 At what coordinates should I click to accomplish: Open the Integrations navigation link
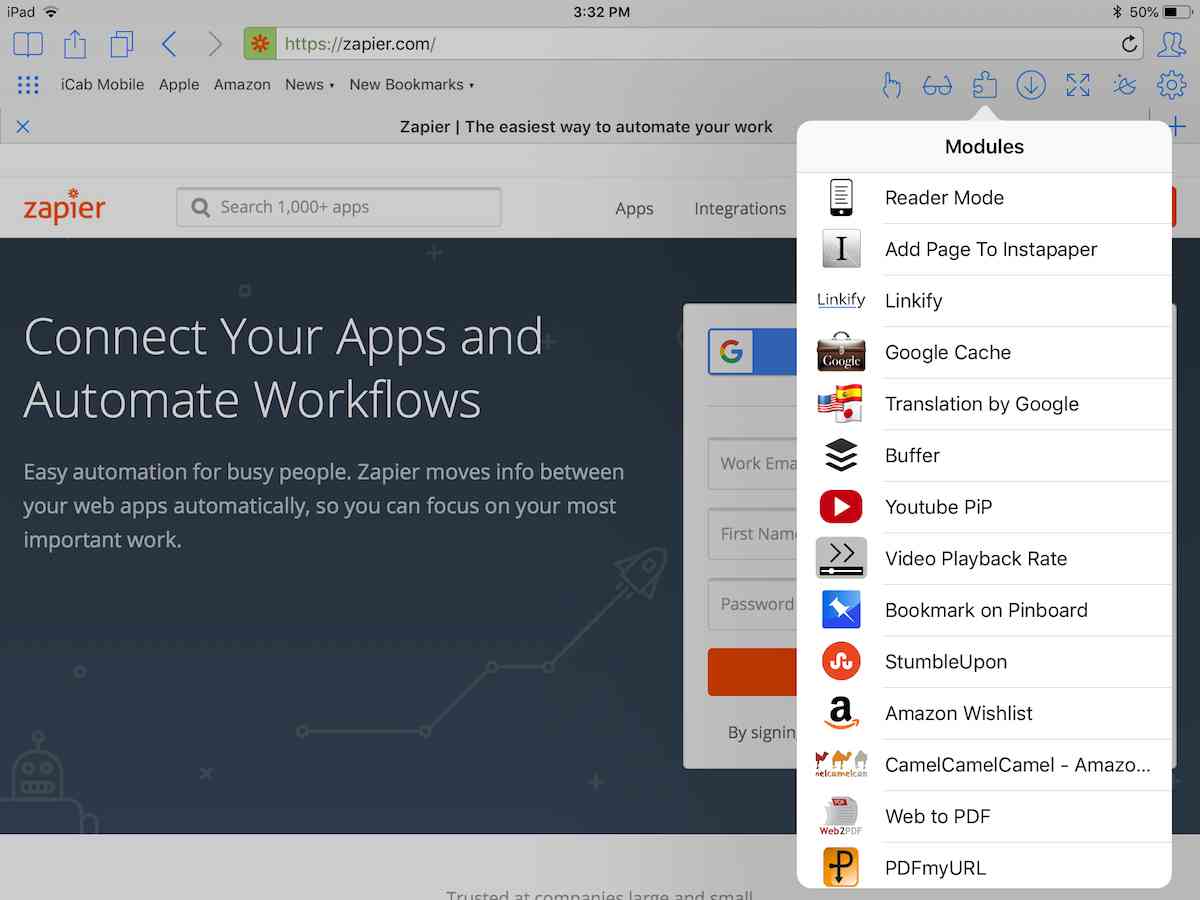(x=740, y=209)
